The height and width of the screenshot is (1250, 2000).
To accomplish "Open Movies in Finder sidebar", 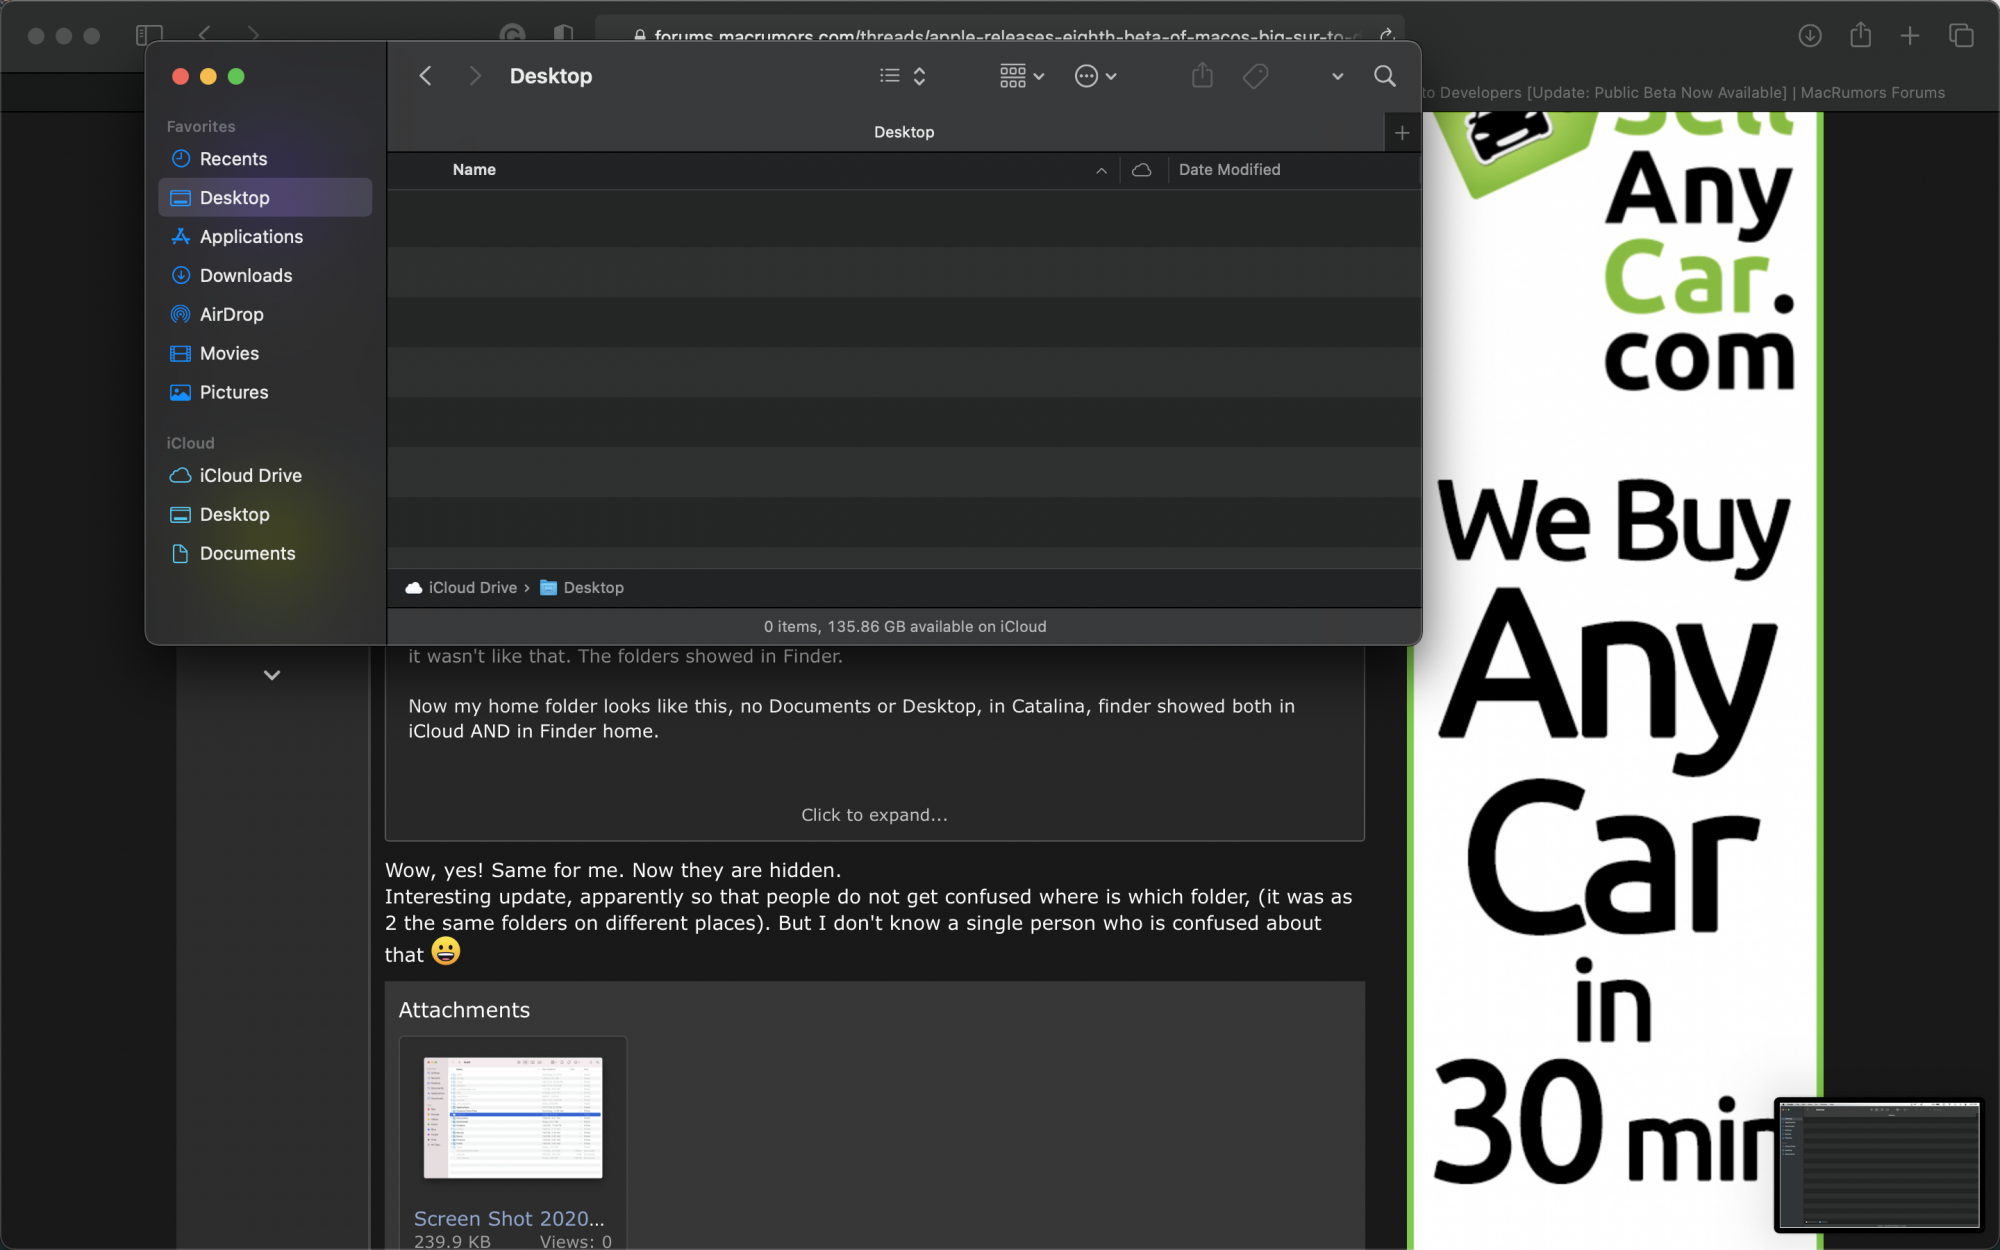I will 265,354.
